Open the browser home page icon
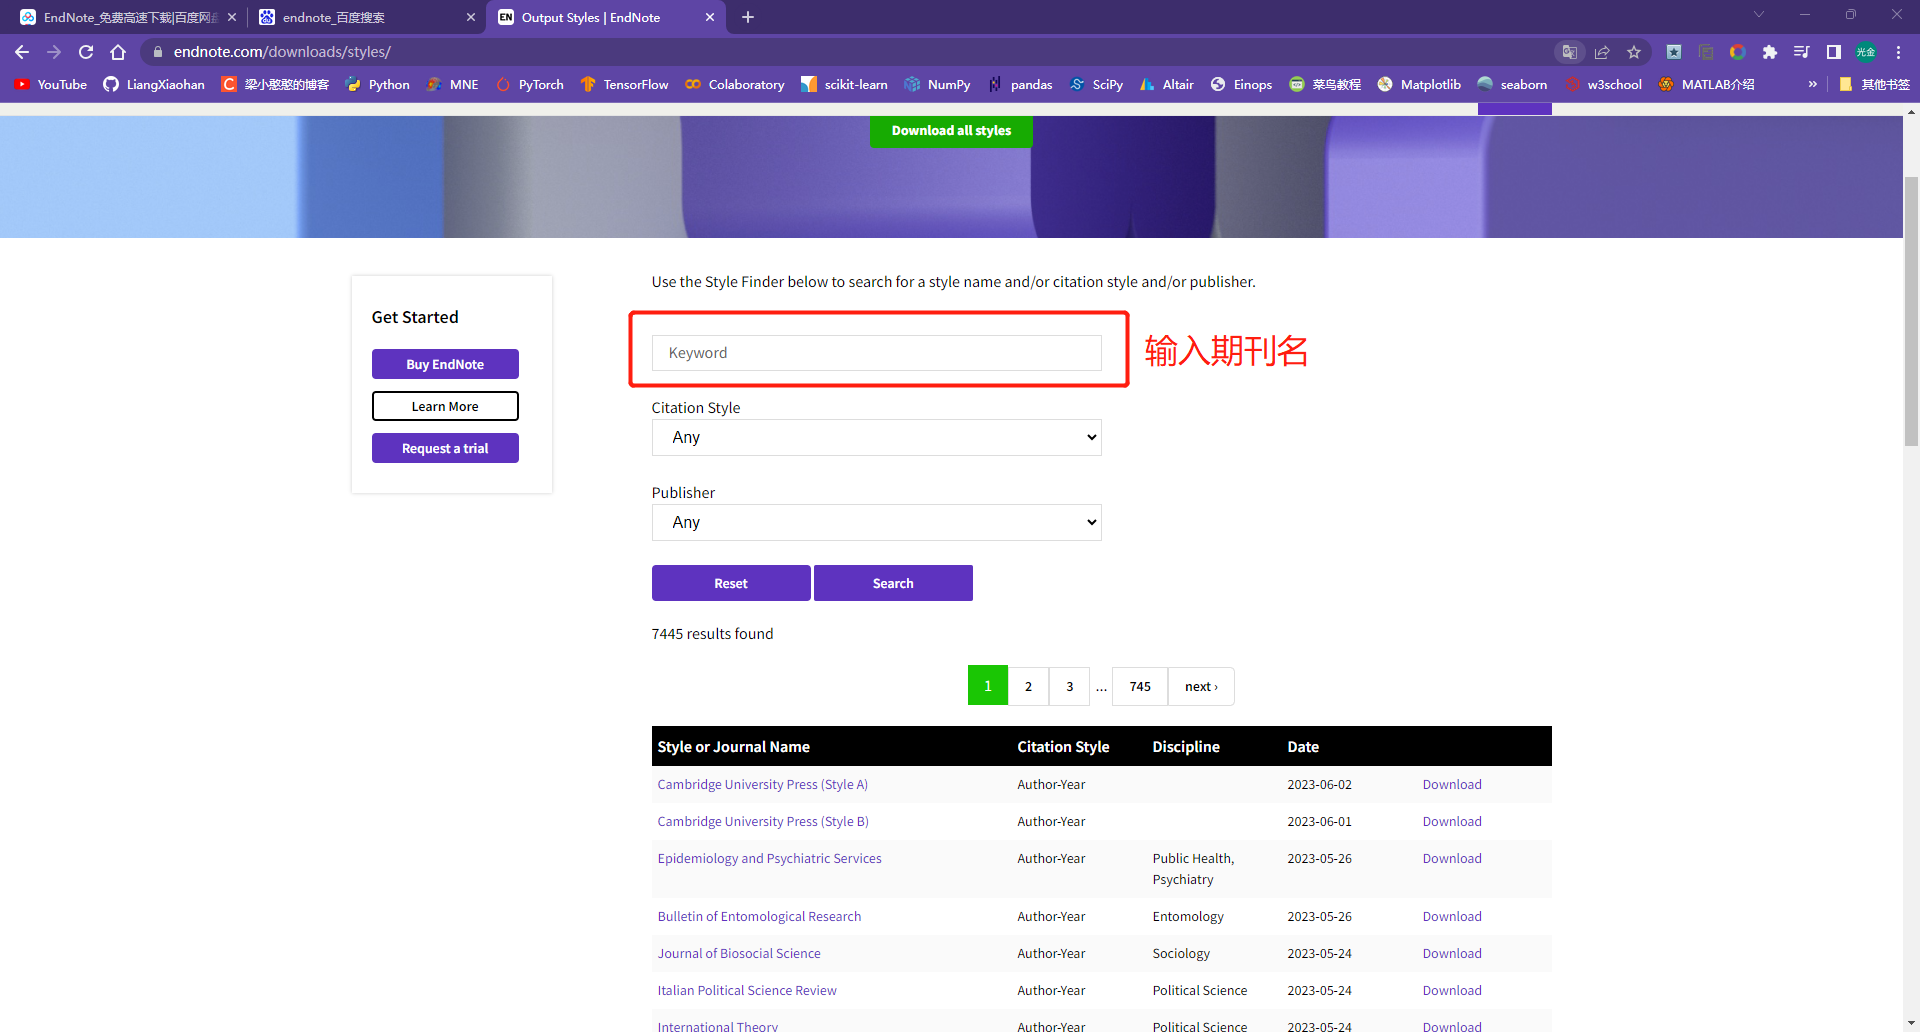This screenshot has width=1920, height=1032. [x=118, y=52]
